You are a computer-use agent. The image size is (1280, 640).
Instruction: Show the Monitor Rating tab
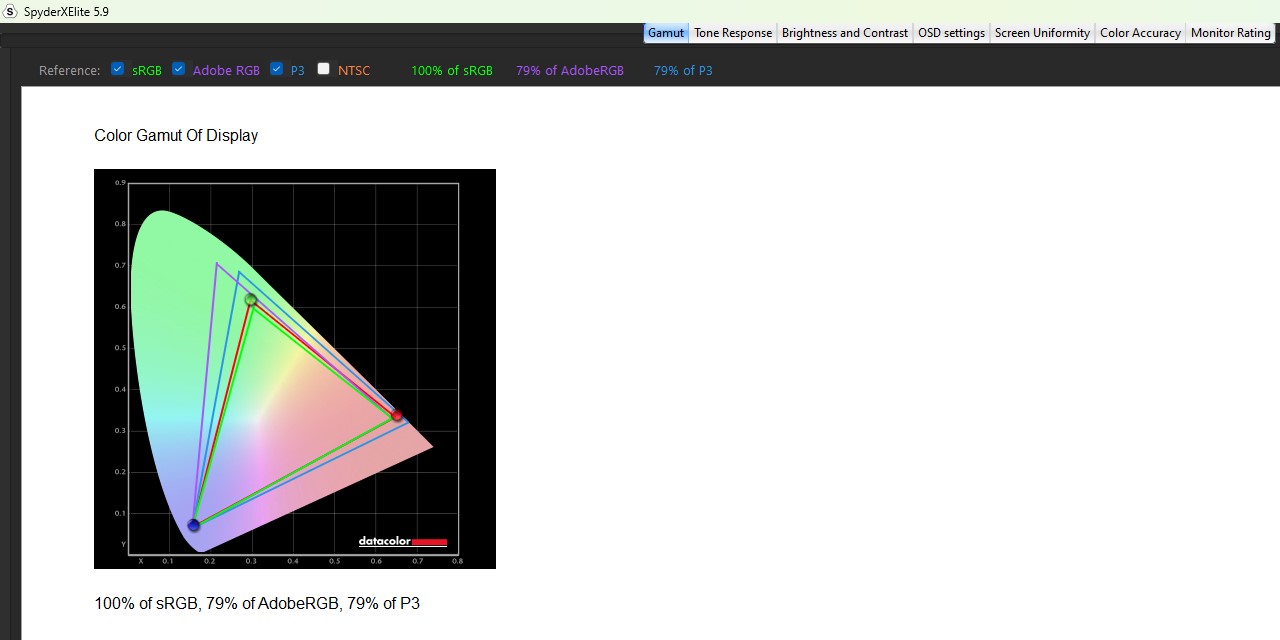coord(1230,33)
